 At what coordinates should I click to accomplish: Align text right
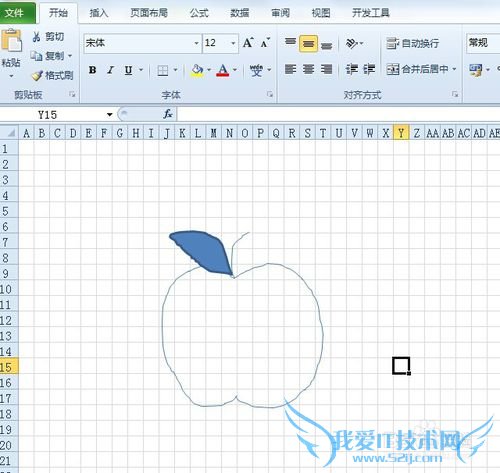click(x=326, y=69)
